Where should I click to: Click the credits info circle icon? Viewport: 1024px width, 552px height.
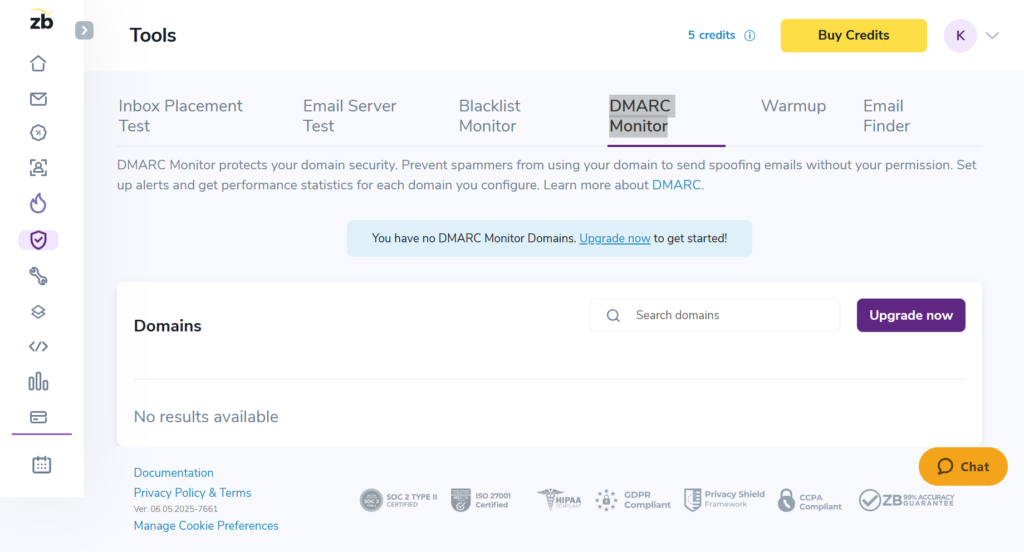(750, 35)
